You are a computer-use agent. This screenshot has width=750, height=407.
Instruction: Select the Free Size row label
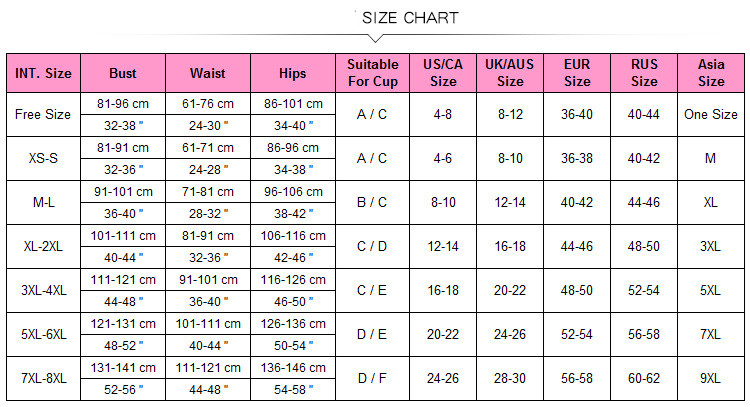[x=43, y=115]
